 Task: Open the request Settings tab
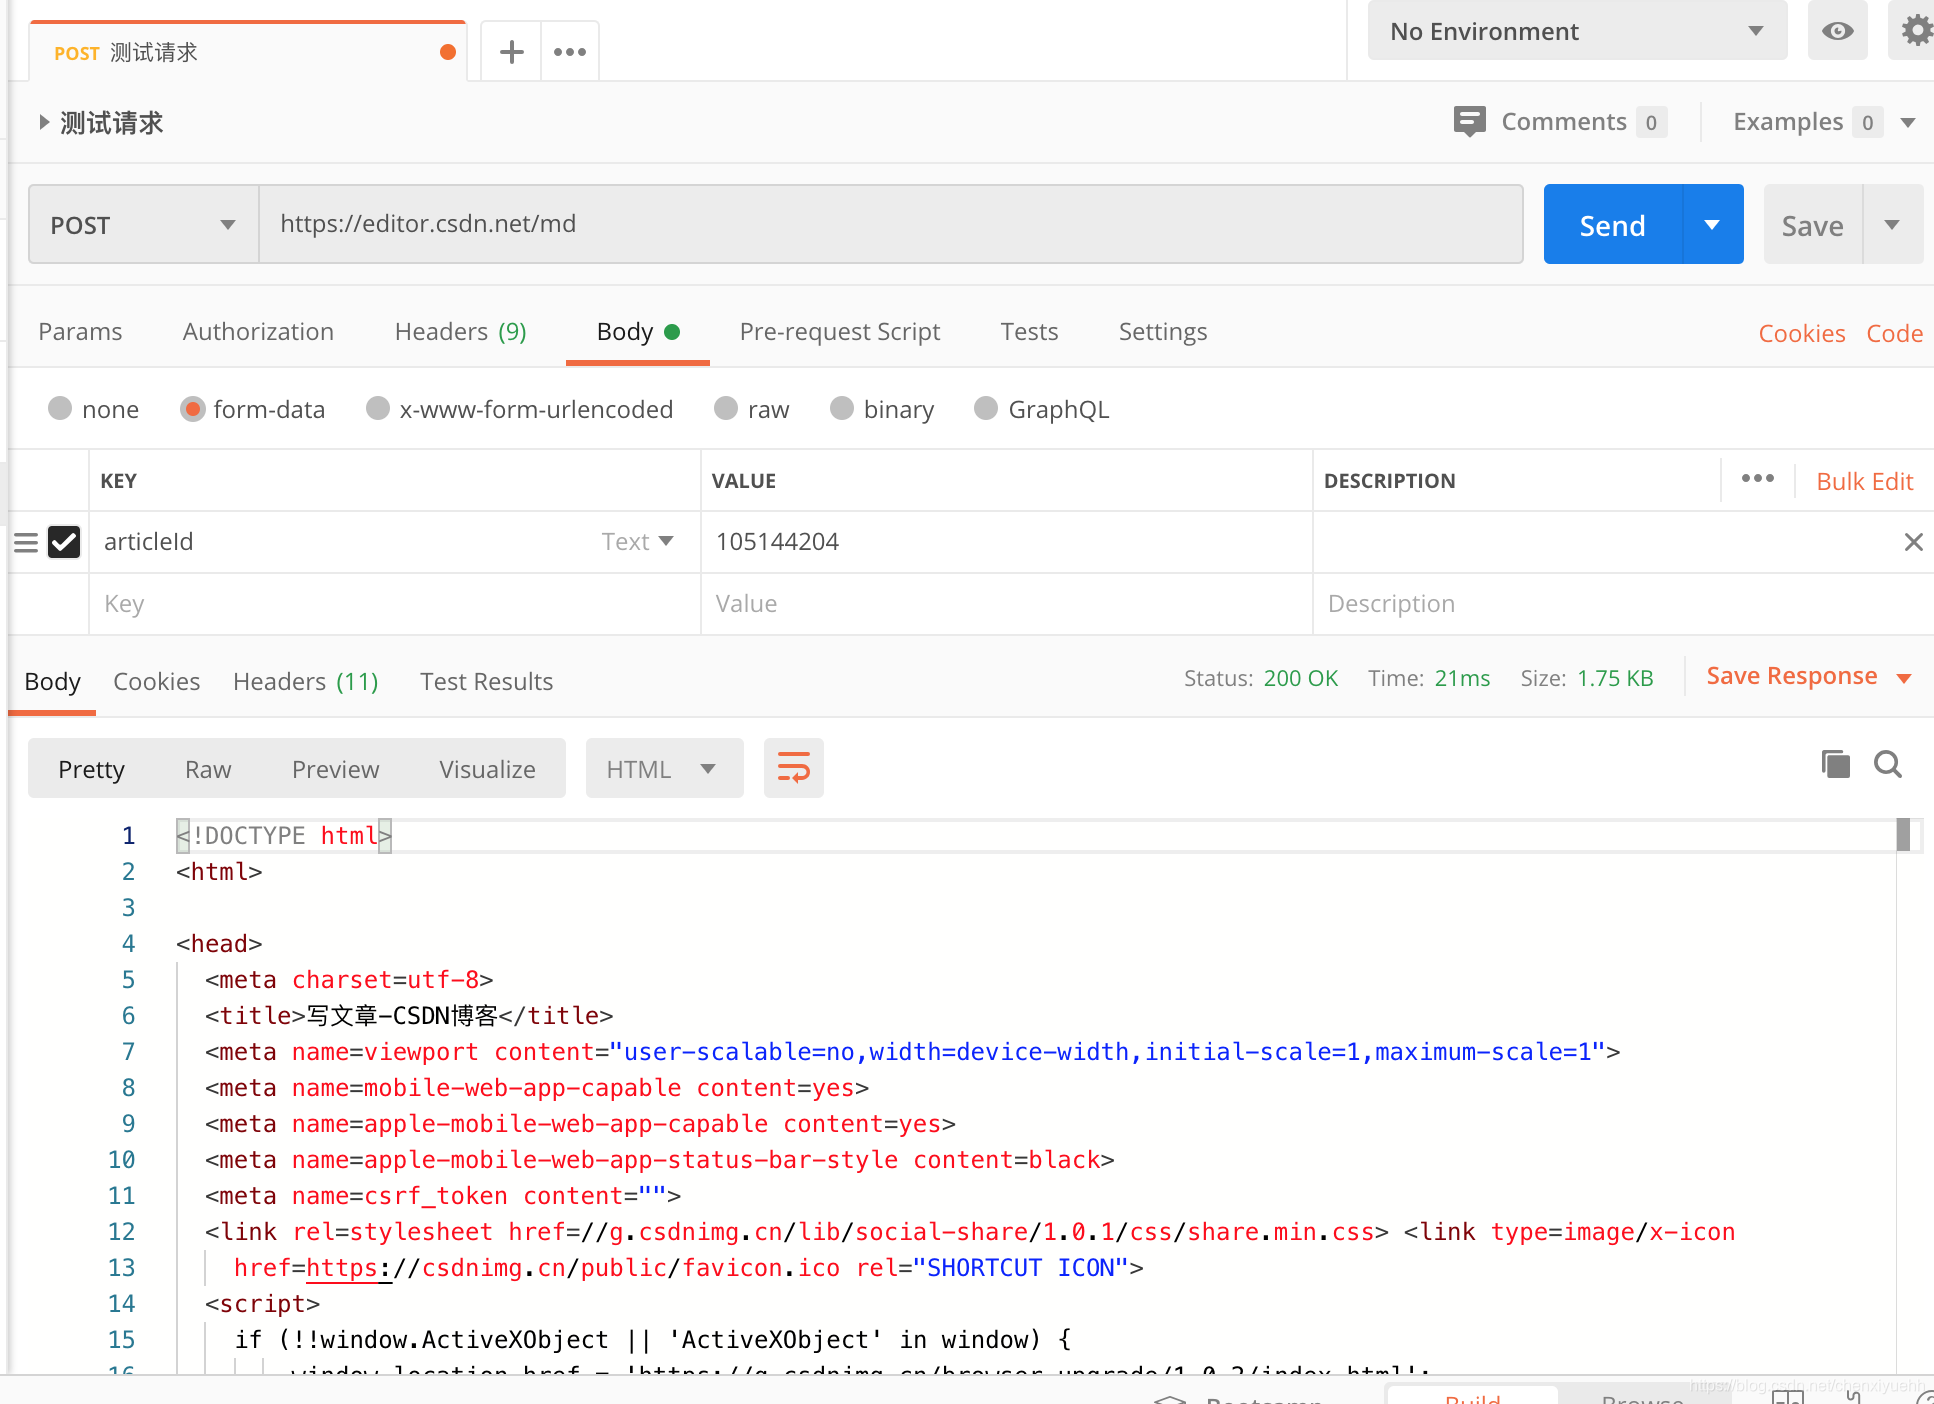1163,331
